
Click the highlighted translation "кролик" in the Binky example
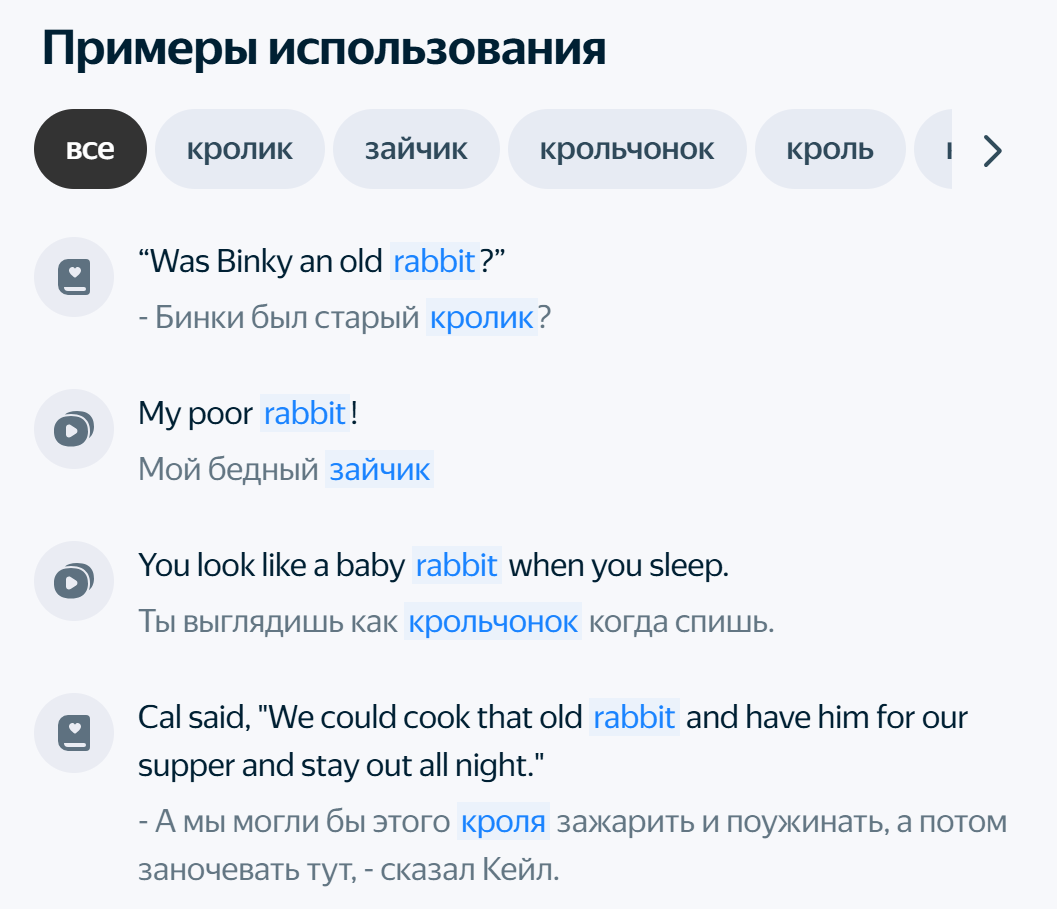pyautogui.click(x=482, y=318)
